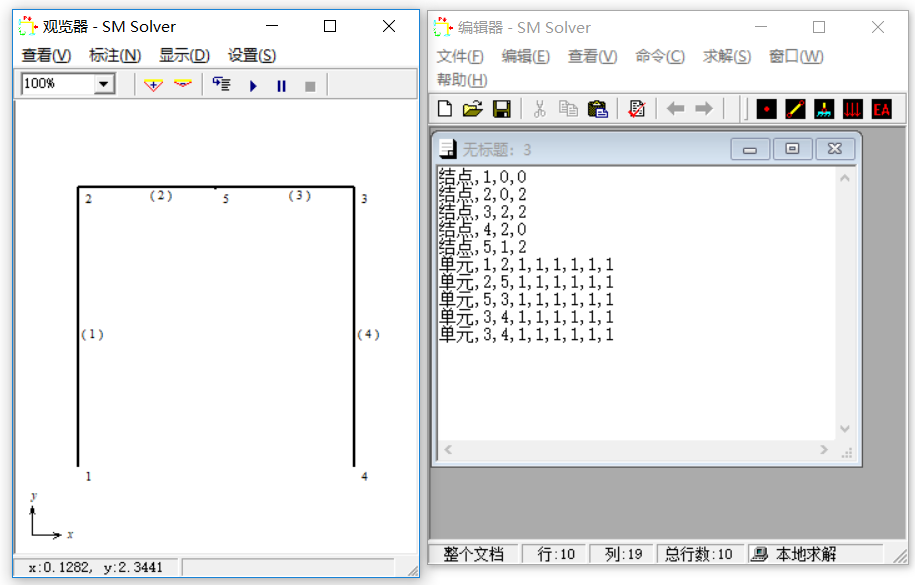
Task: Click the element label (1) in viewer
Action: [92, 334]
